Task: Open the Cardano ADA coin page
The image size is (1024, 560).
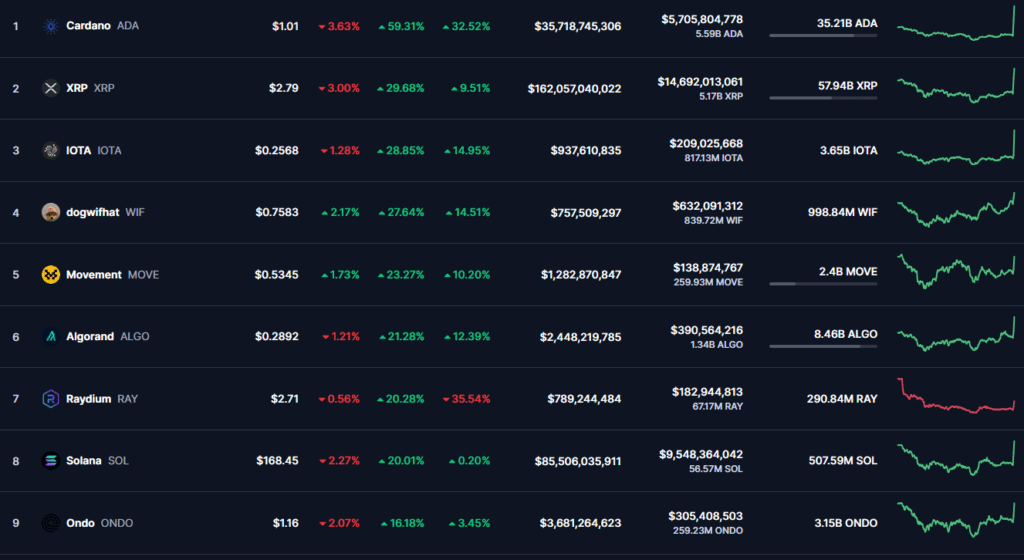Action: click(103, 26)
